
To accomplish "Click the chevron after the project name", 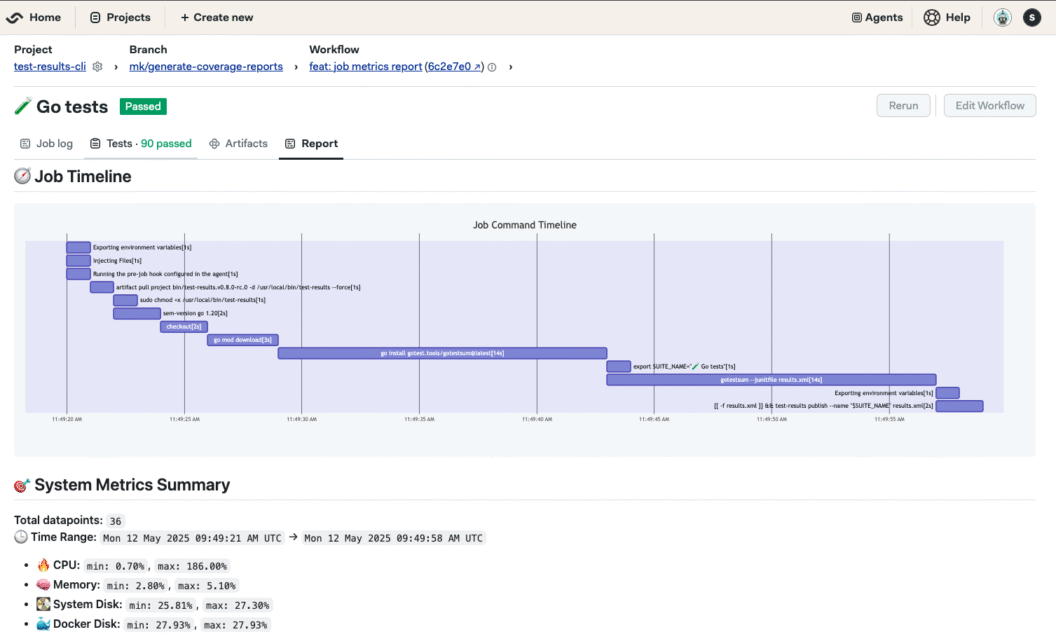I will (x=116, y=67).
